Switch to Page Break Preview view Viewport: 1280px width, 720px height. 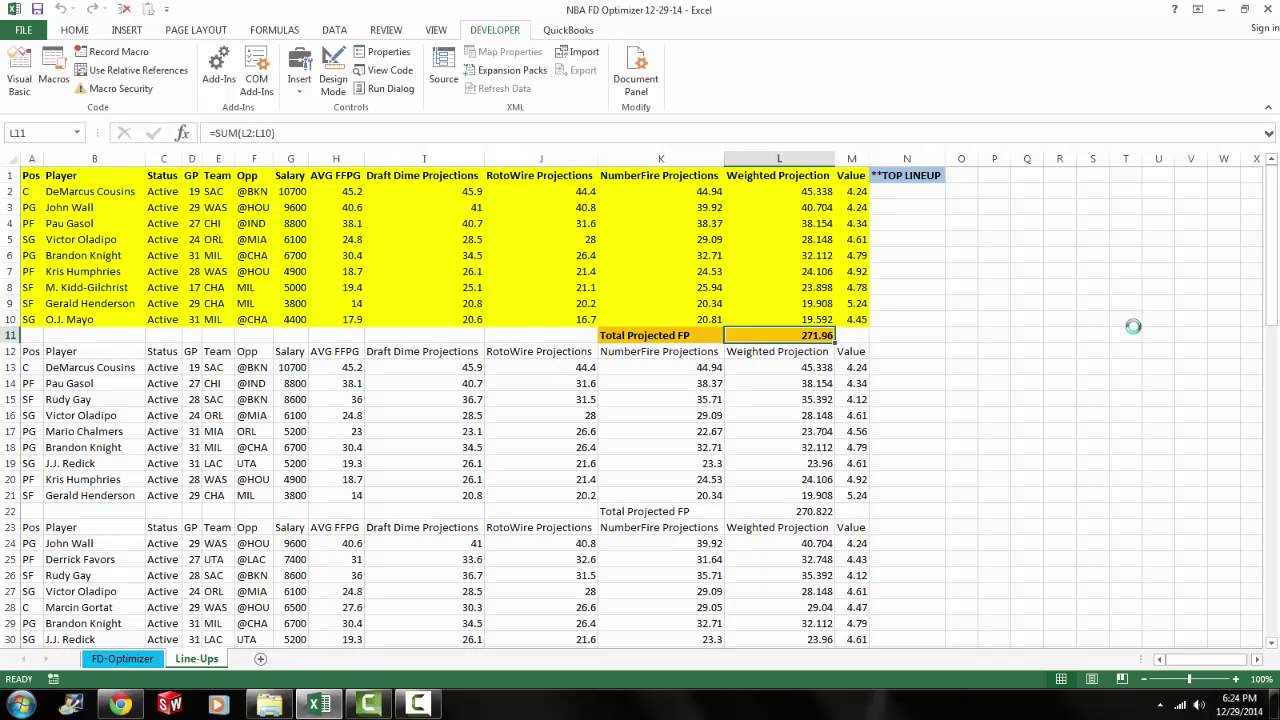pos(1122,679)
